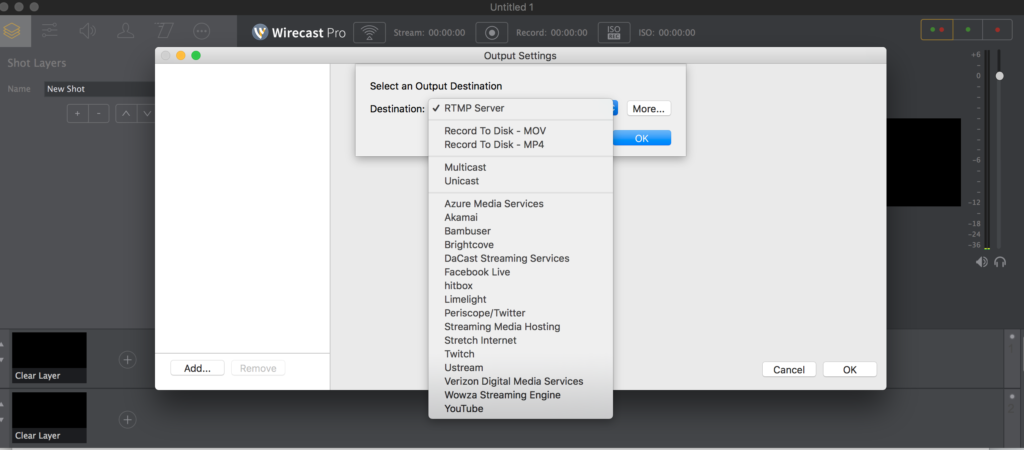The image size is (1024, 450).
Task: Choose RTMP Server destination
Action: (x=520, y=108)
